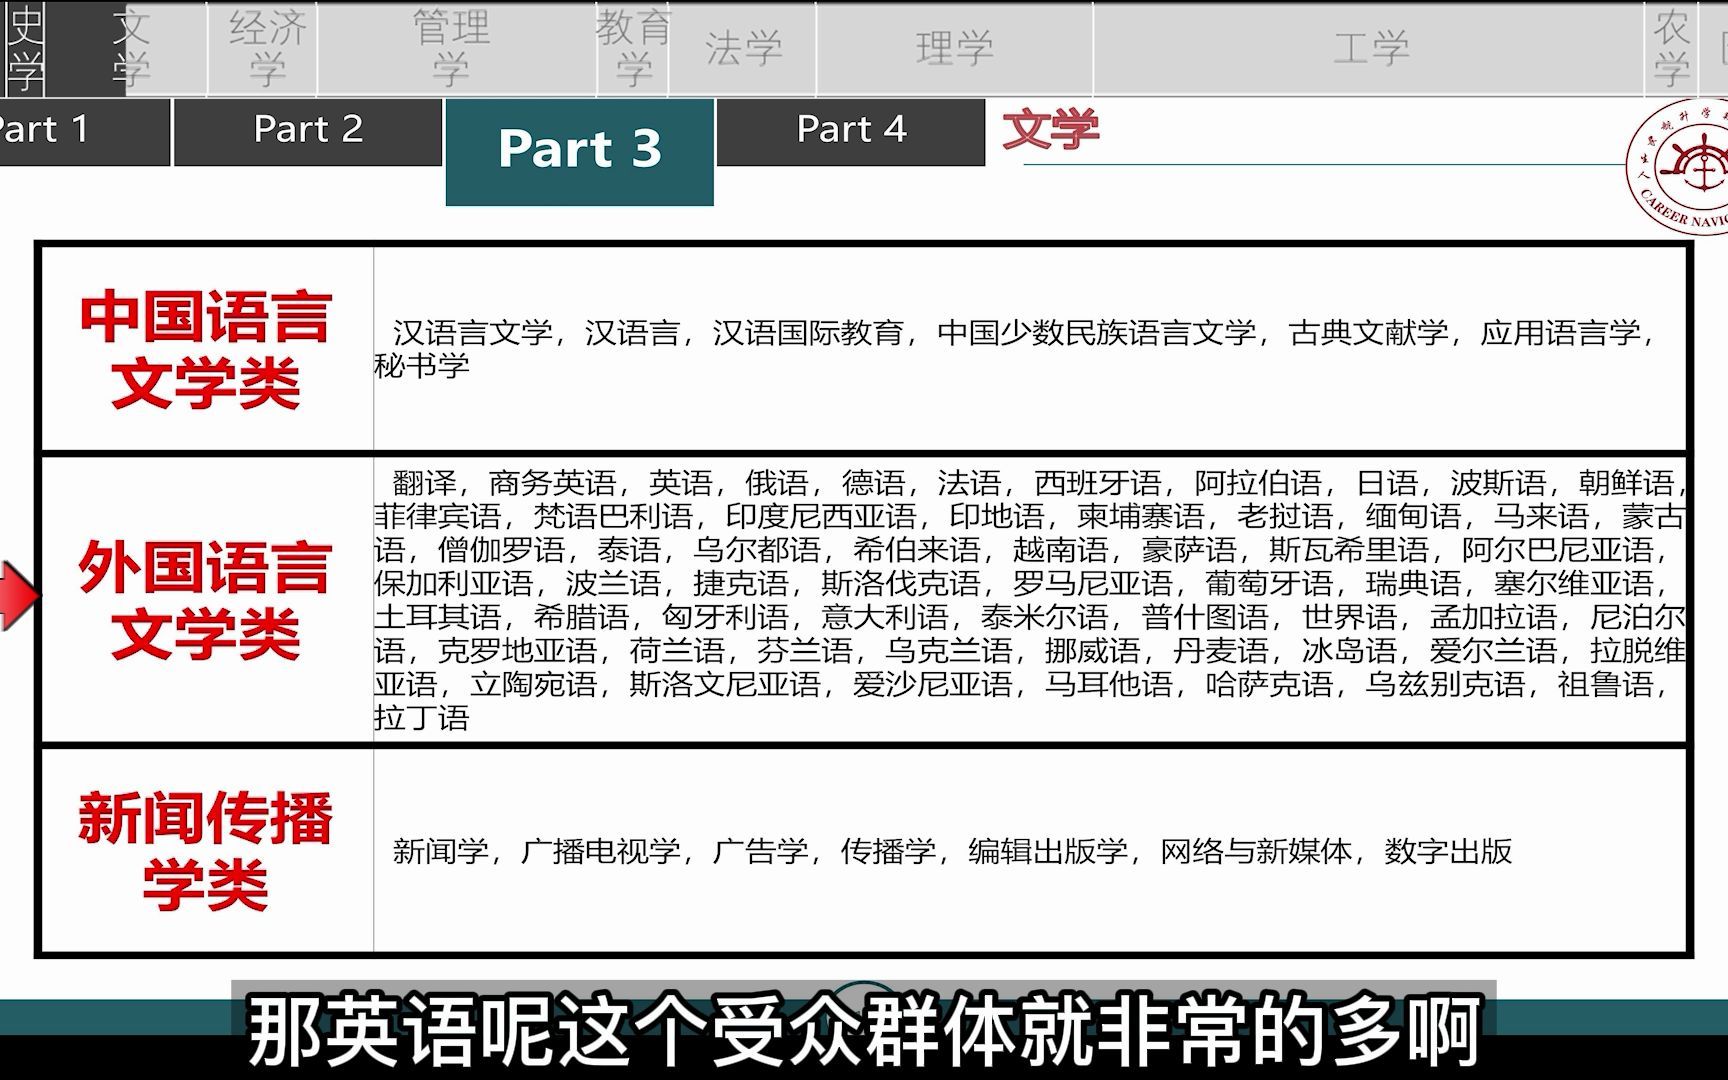
Task: Open the 教育学 category in top bar
Action: coord(633,49)
